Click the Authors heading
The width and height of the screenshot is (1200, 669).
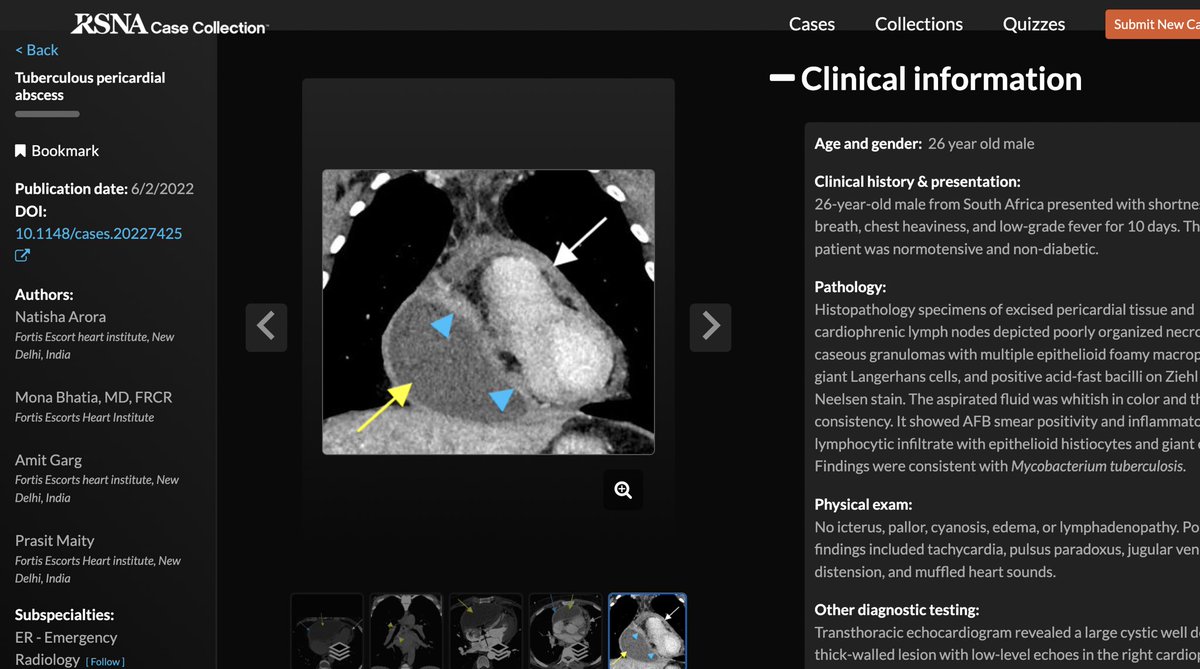click(x=44, y=294)
